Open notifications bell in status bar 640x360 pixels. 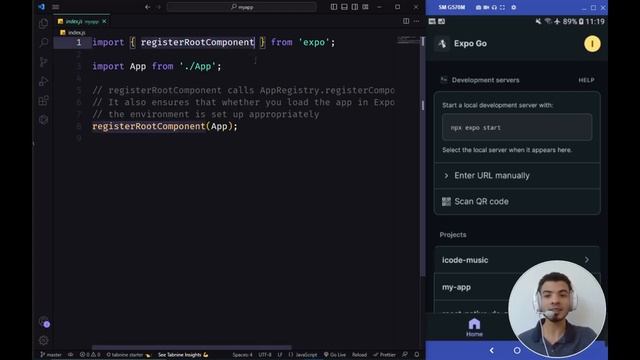(417, 355)
